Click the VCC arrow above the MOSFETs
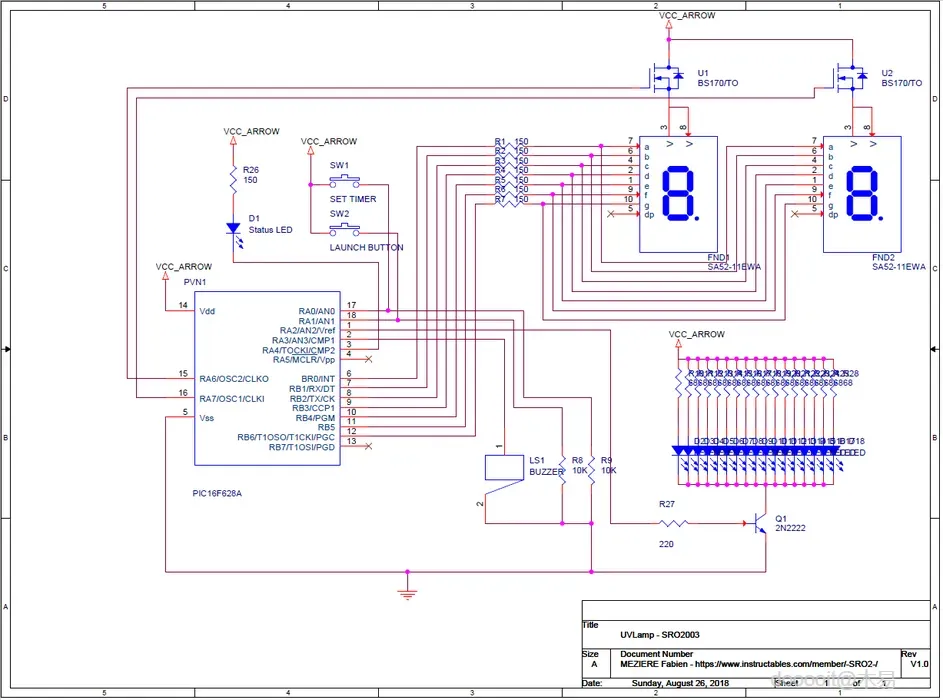Image resolution: width=943 pixels, height=700 pixels. tap(669, 25)
